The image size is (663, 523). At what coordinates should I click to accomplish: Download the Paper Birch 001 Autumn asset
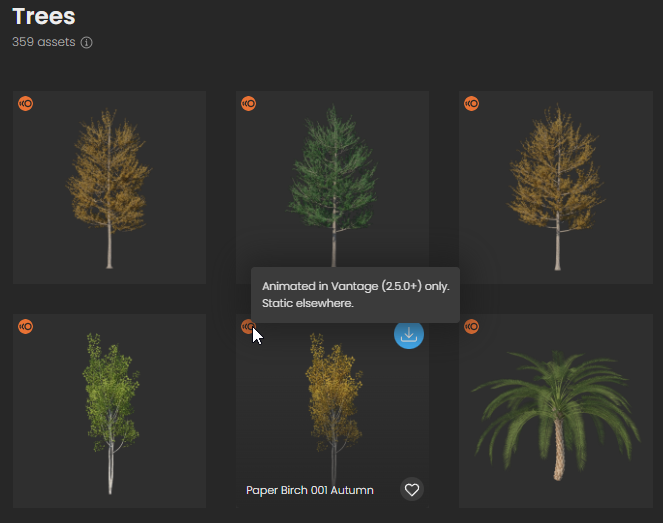tap(408, 335)
